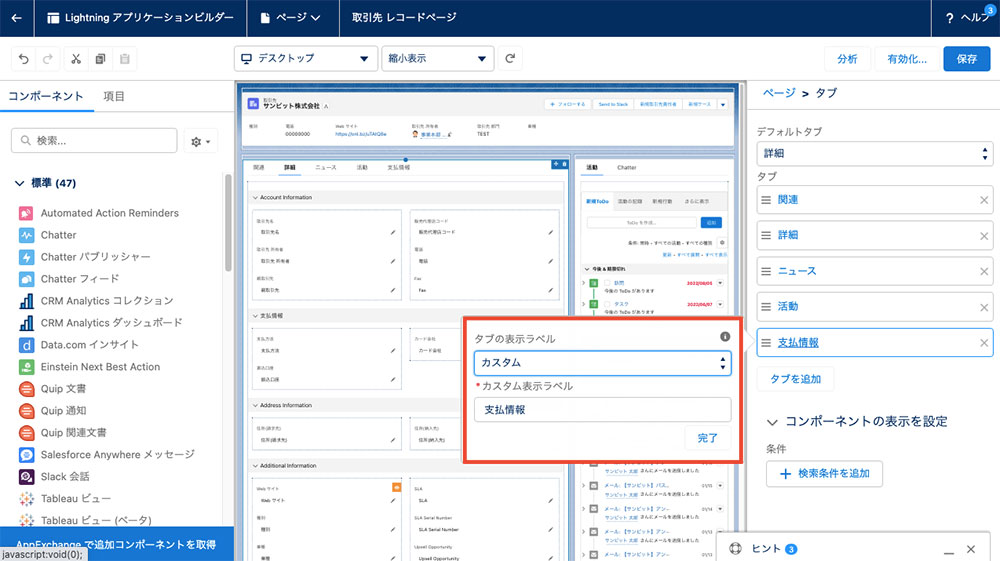This screenshot has height=561, width=1000.
Task: Click the undo icon
Action: tap(24, 59)
